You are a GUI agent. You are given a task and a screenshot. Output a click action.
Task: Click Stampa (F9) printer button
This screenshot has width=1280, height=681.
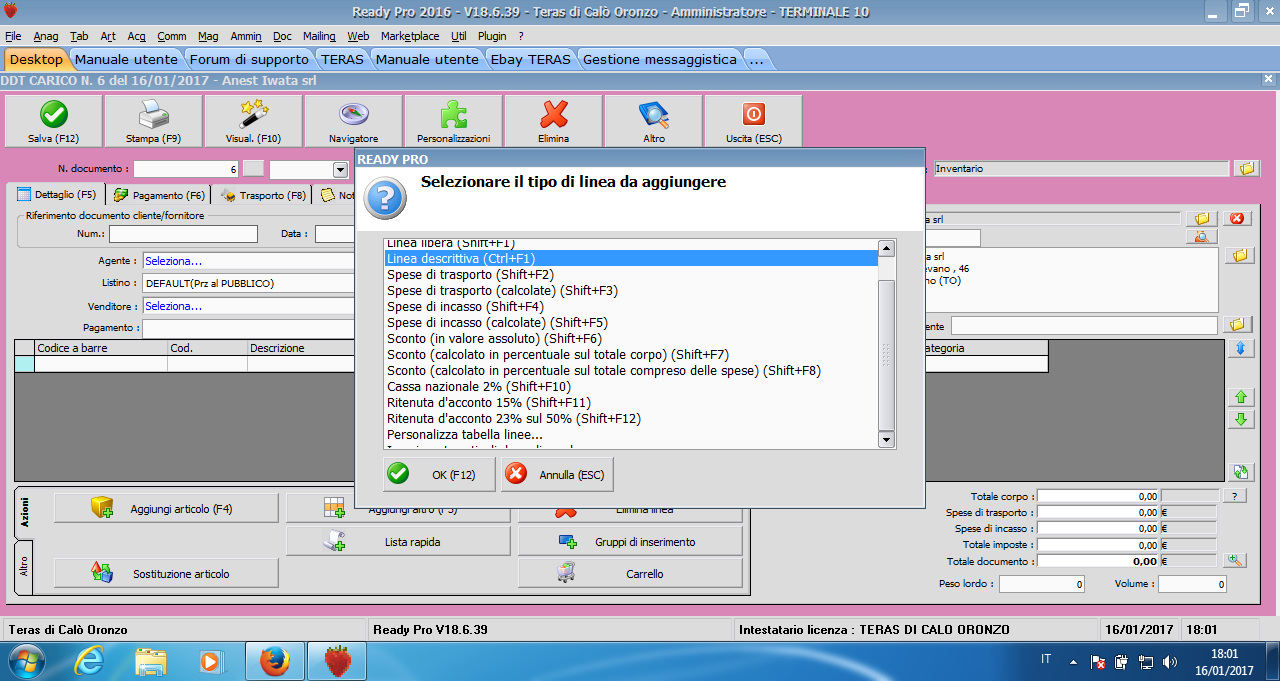[x=154, y=121]
